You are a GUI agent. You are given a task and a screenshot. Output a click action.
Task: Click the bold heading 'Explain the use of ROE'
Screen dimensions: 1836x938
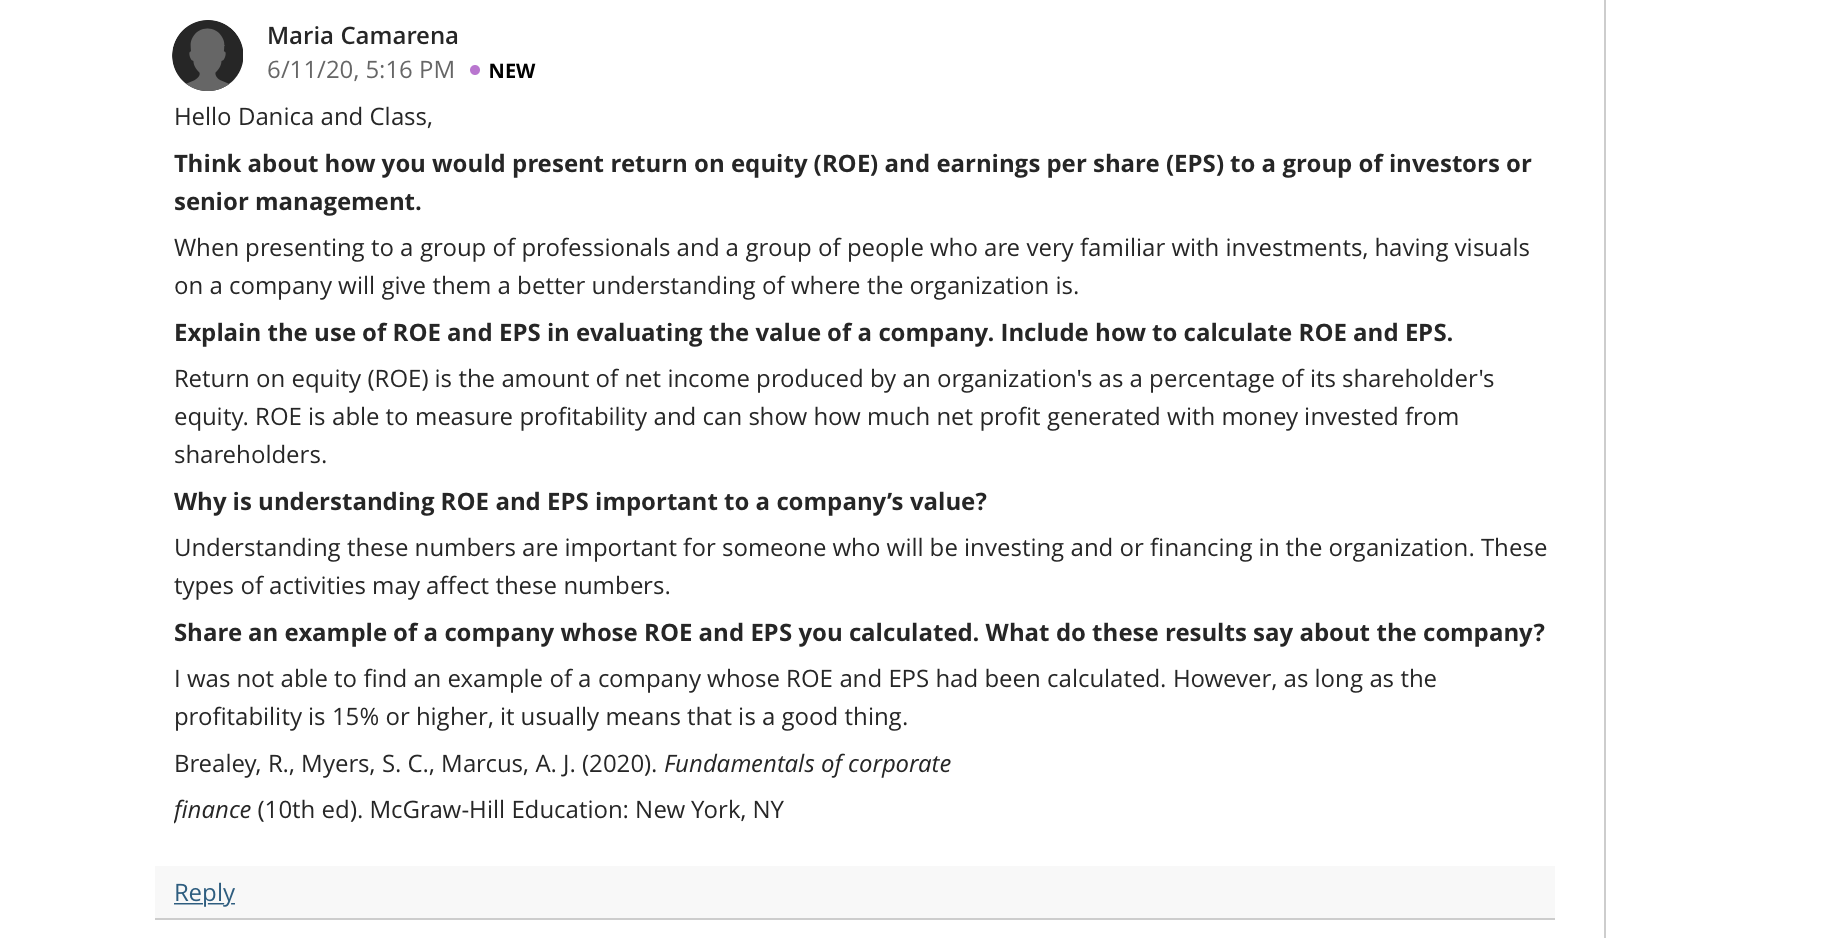813,332
